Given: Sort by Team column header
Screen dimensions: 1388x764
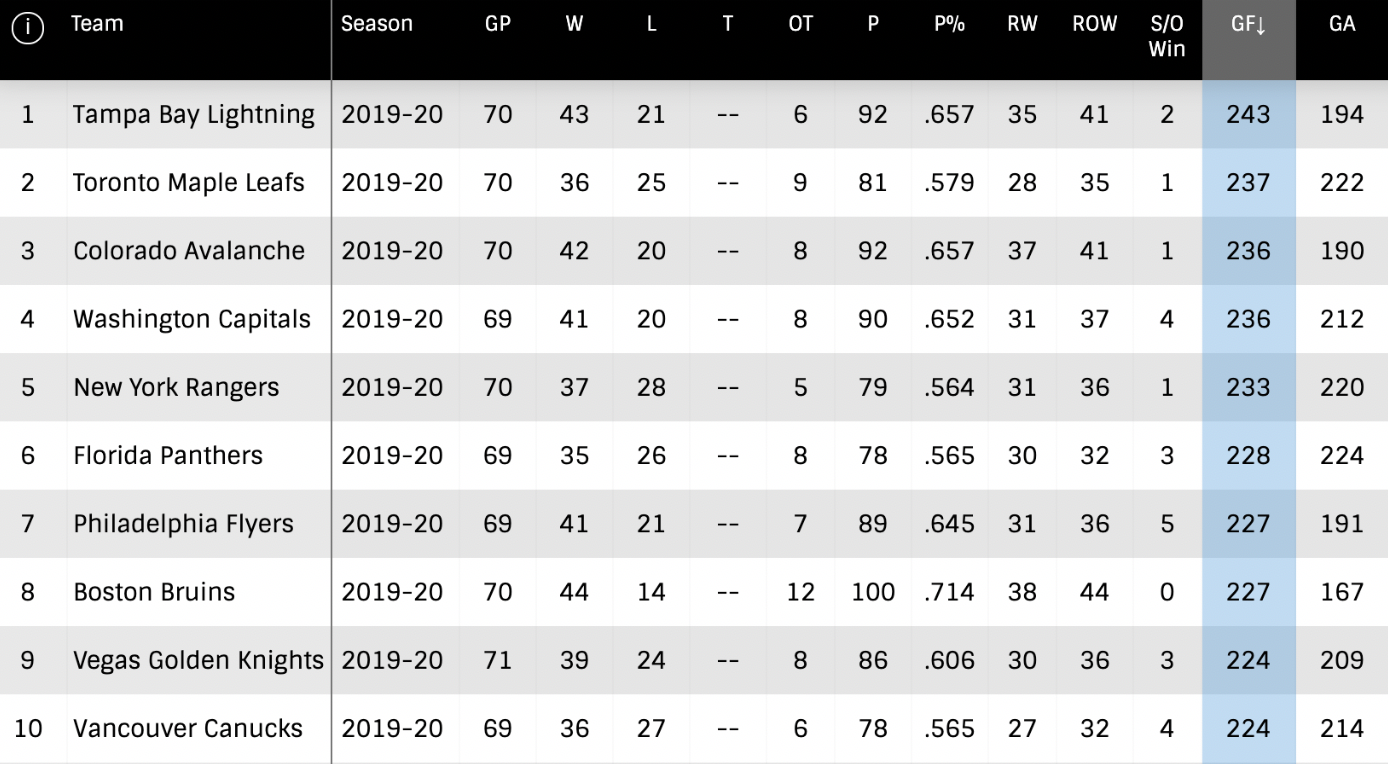Looking at the screenshot, I should pyautogui.click(x=97, y=26).
